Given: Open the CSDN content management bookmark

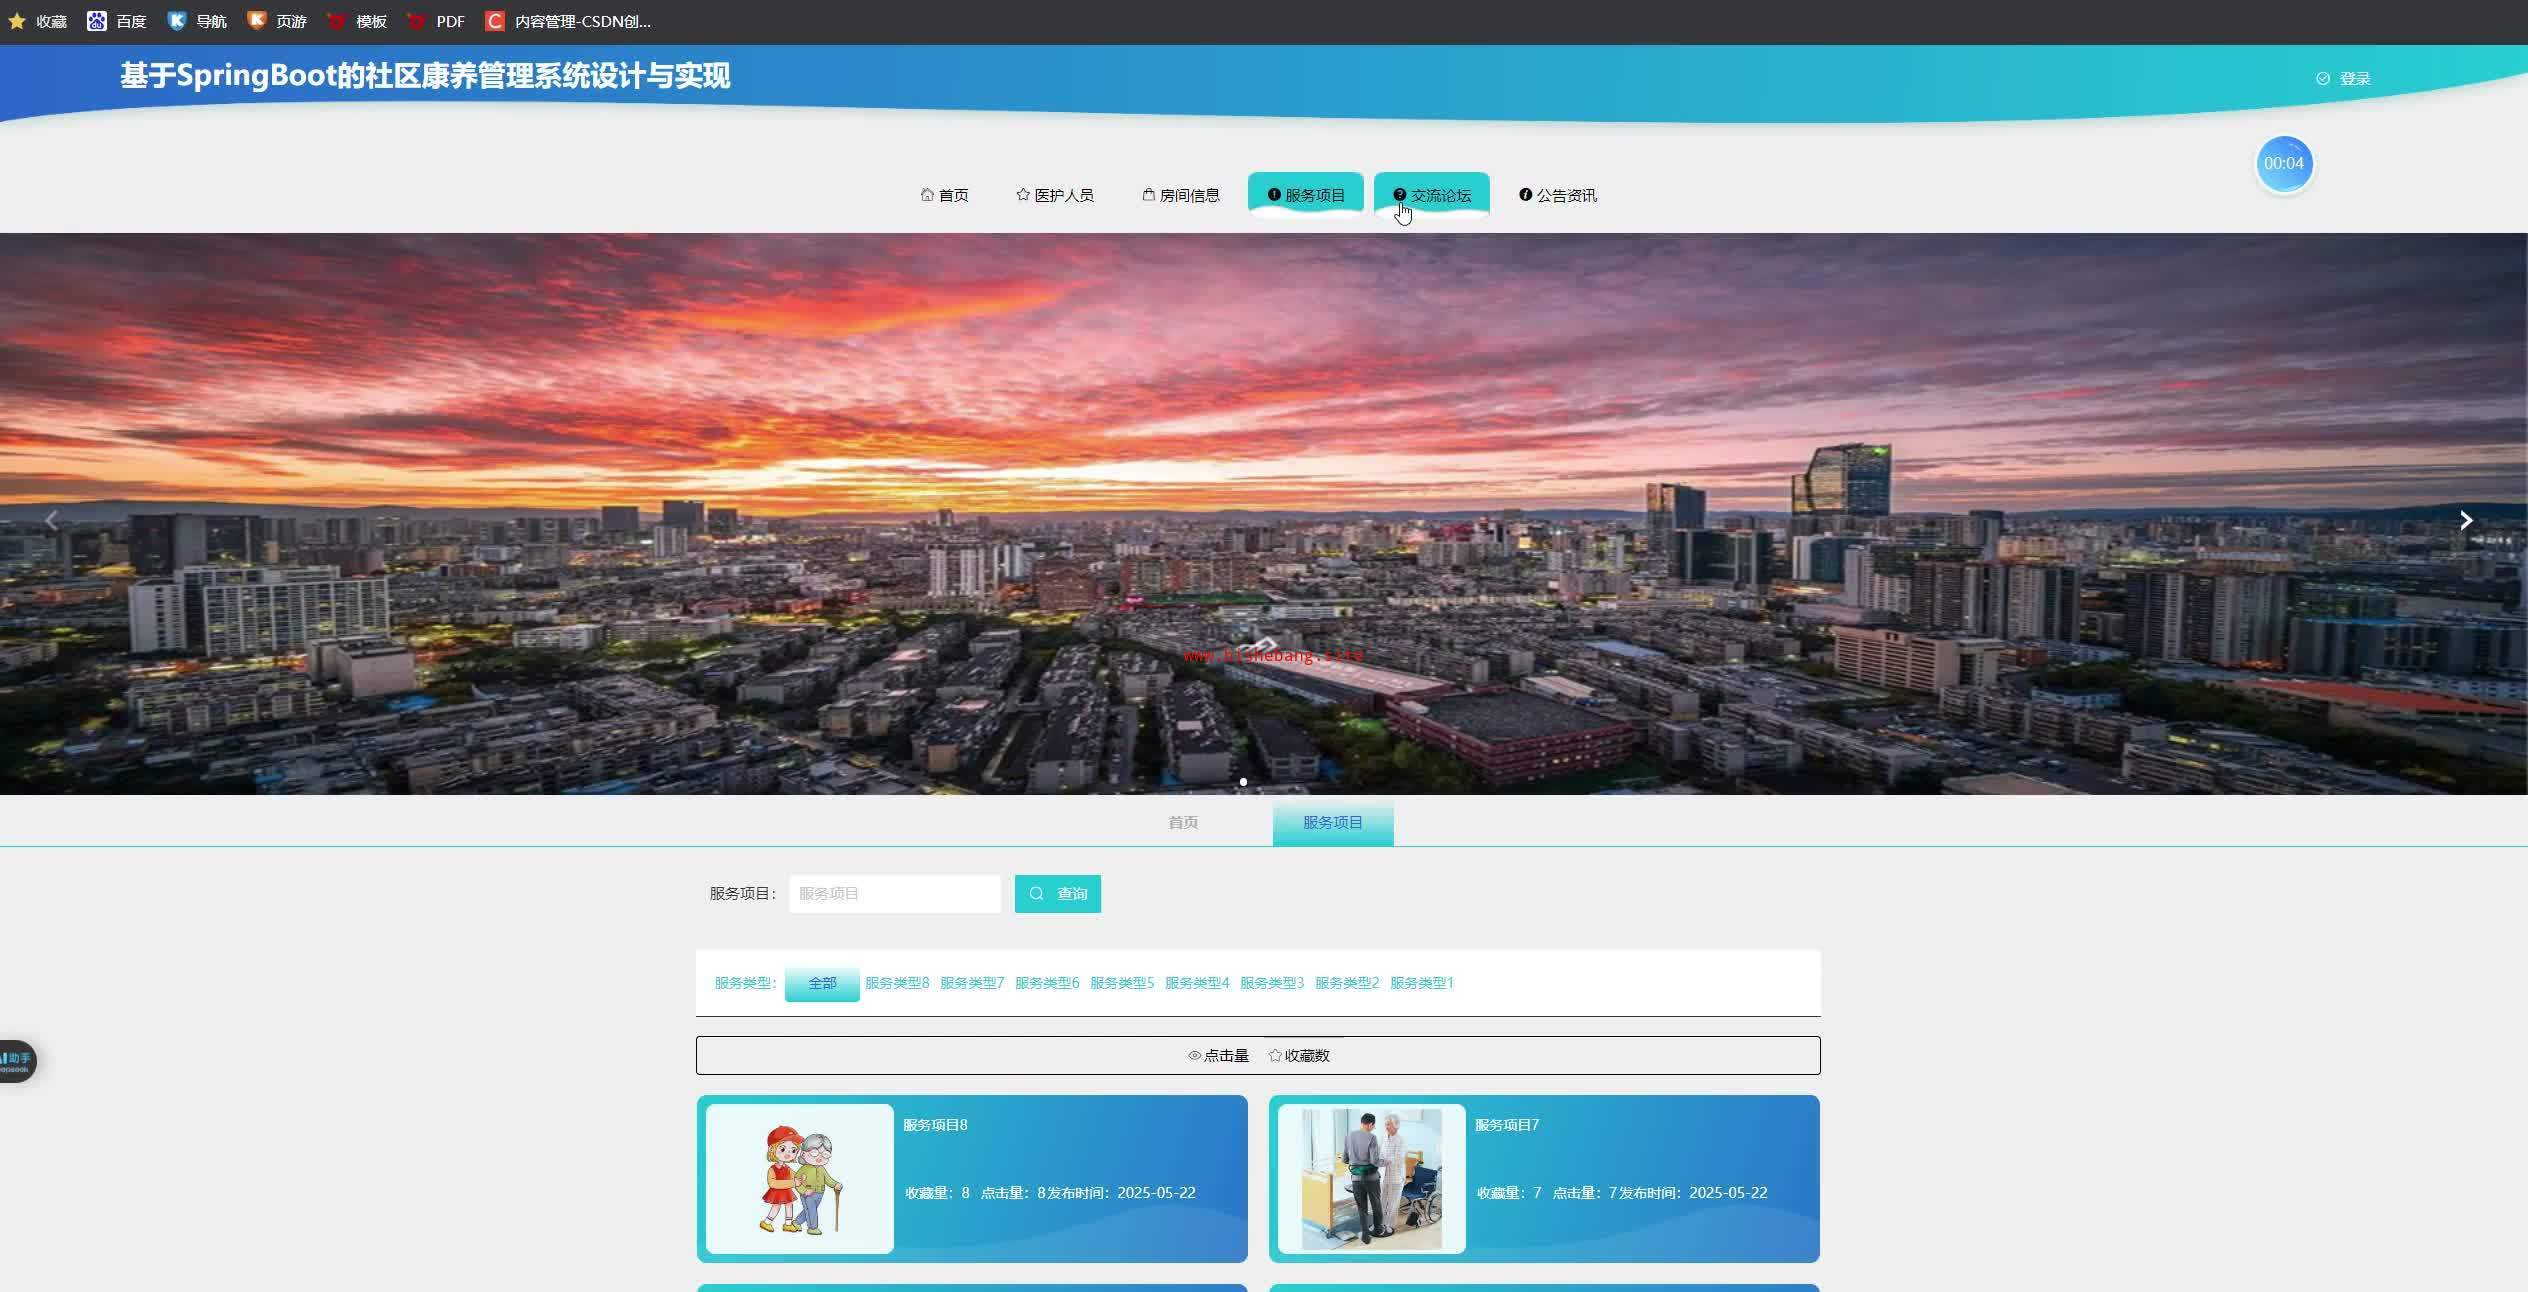Looking at the screenshot, I should 568,21.
